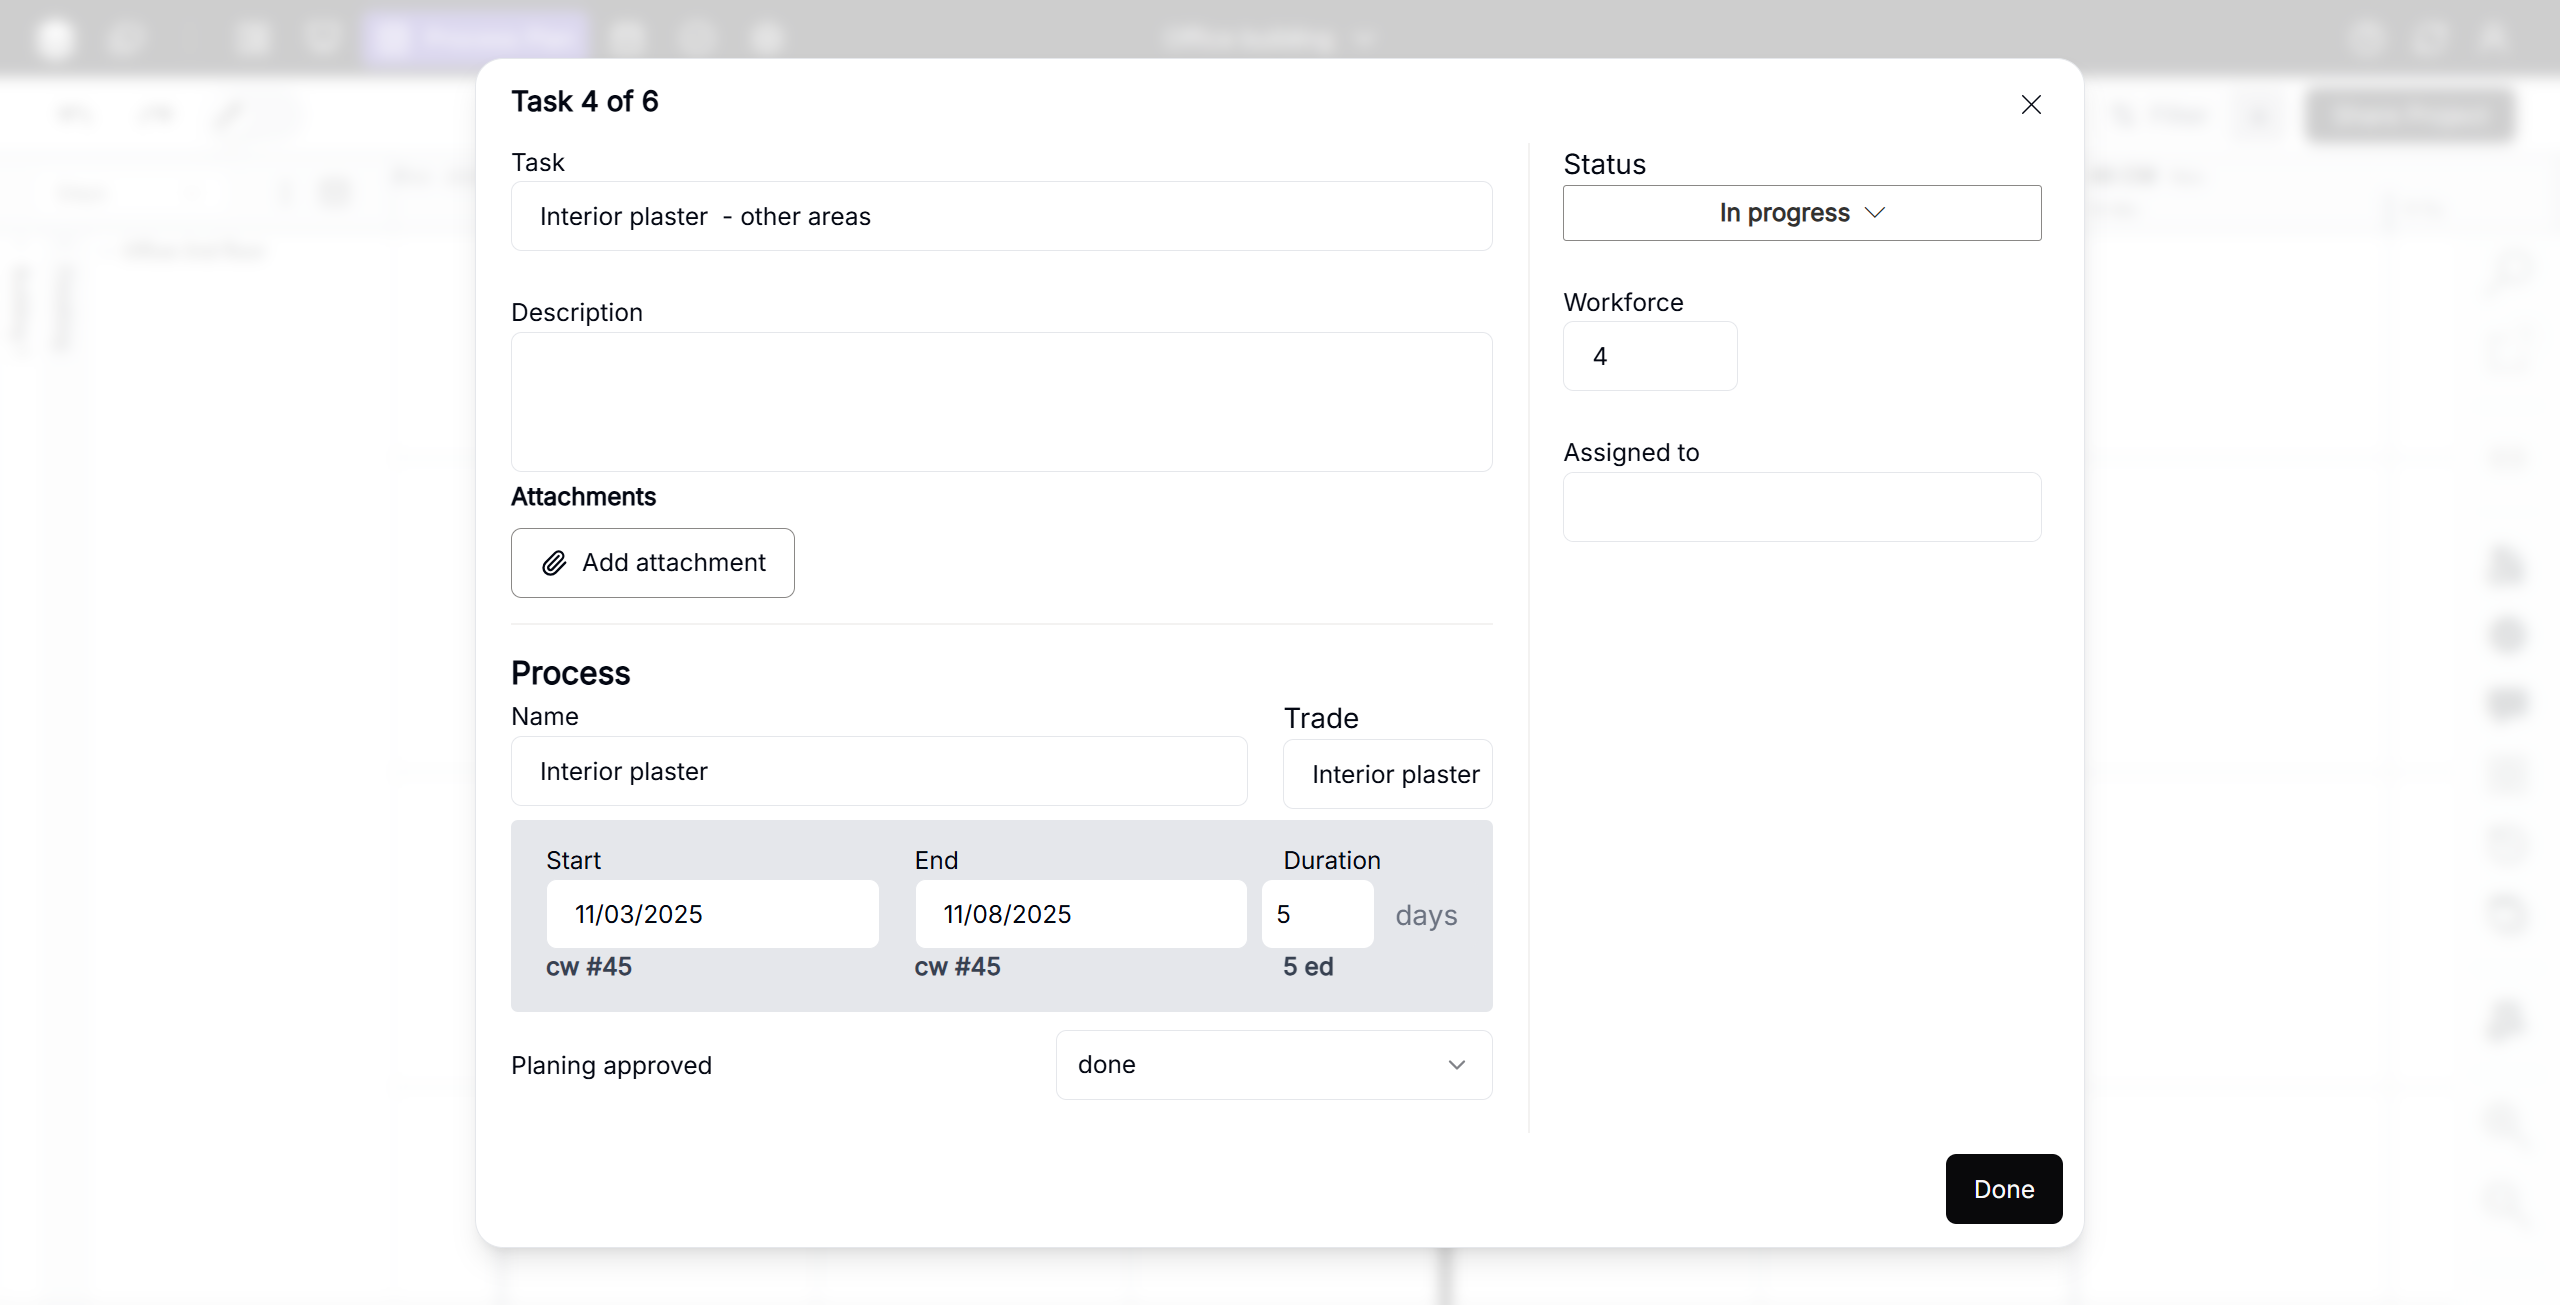
Task: Click the 5 ed label under Duration
Action: [1307, 967]
